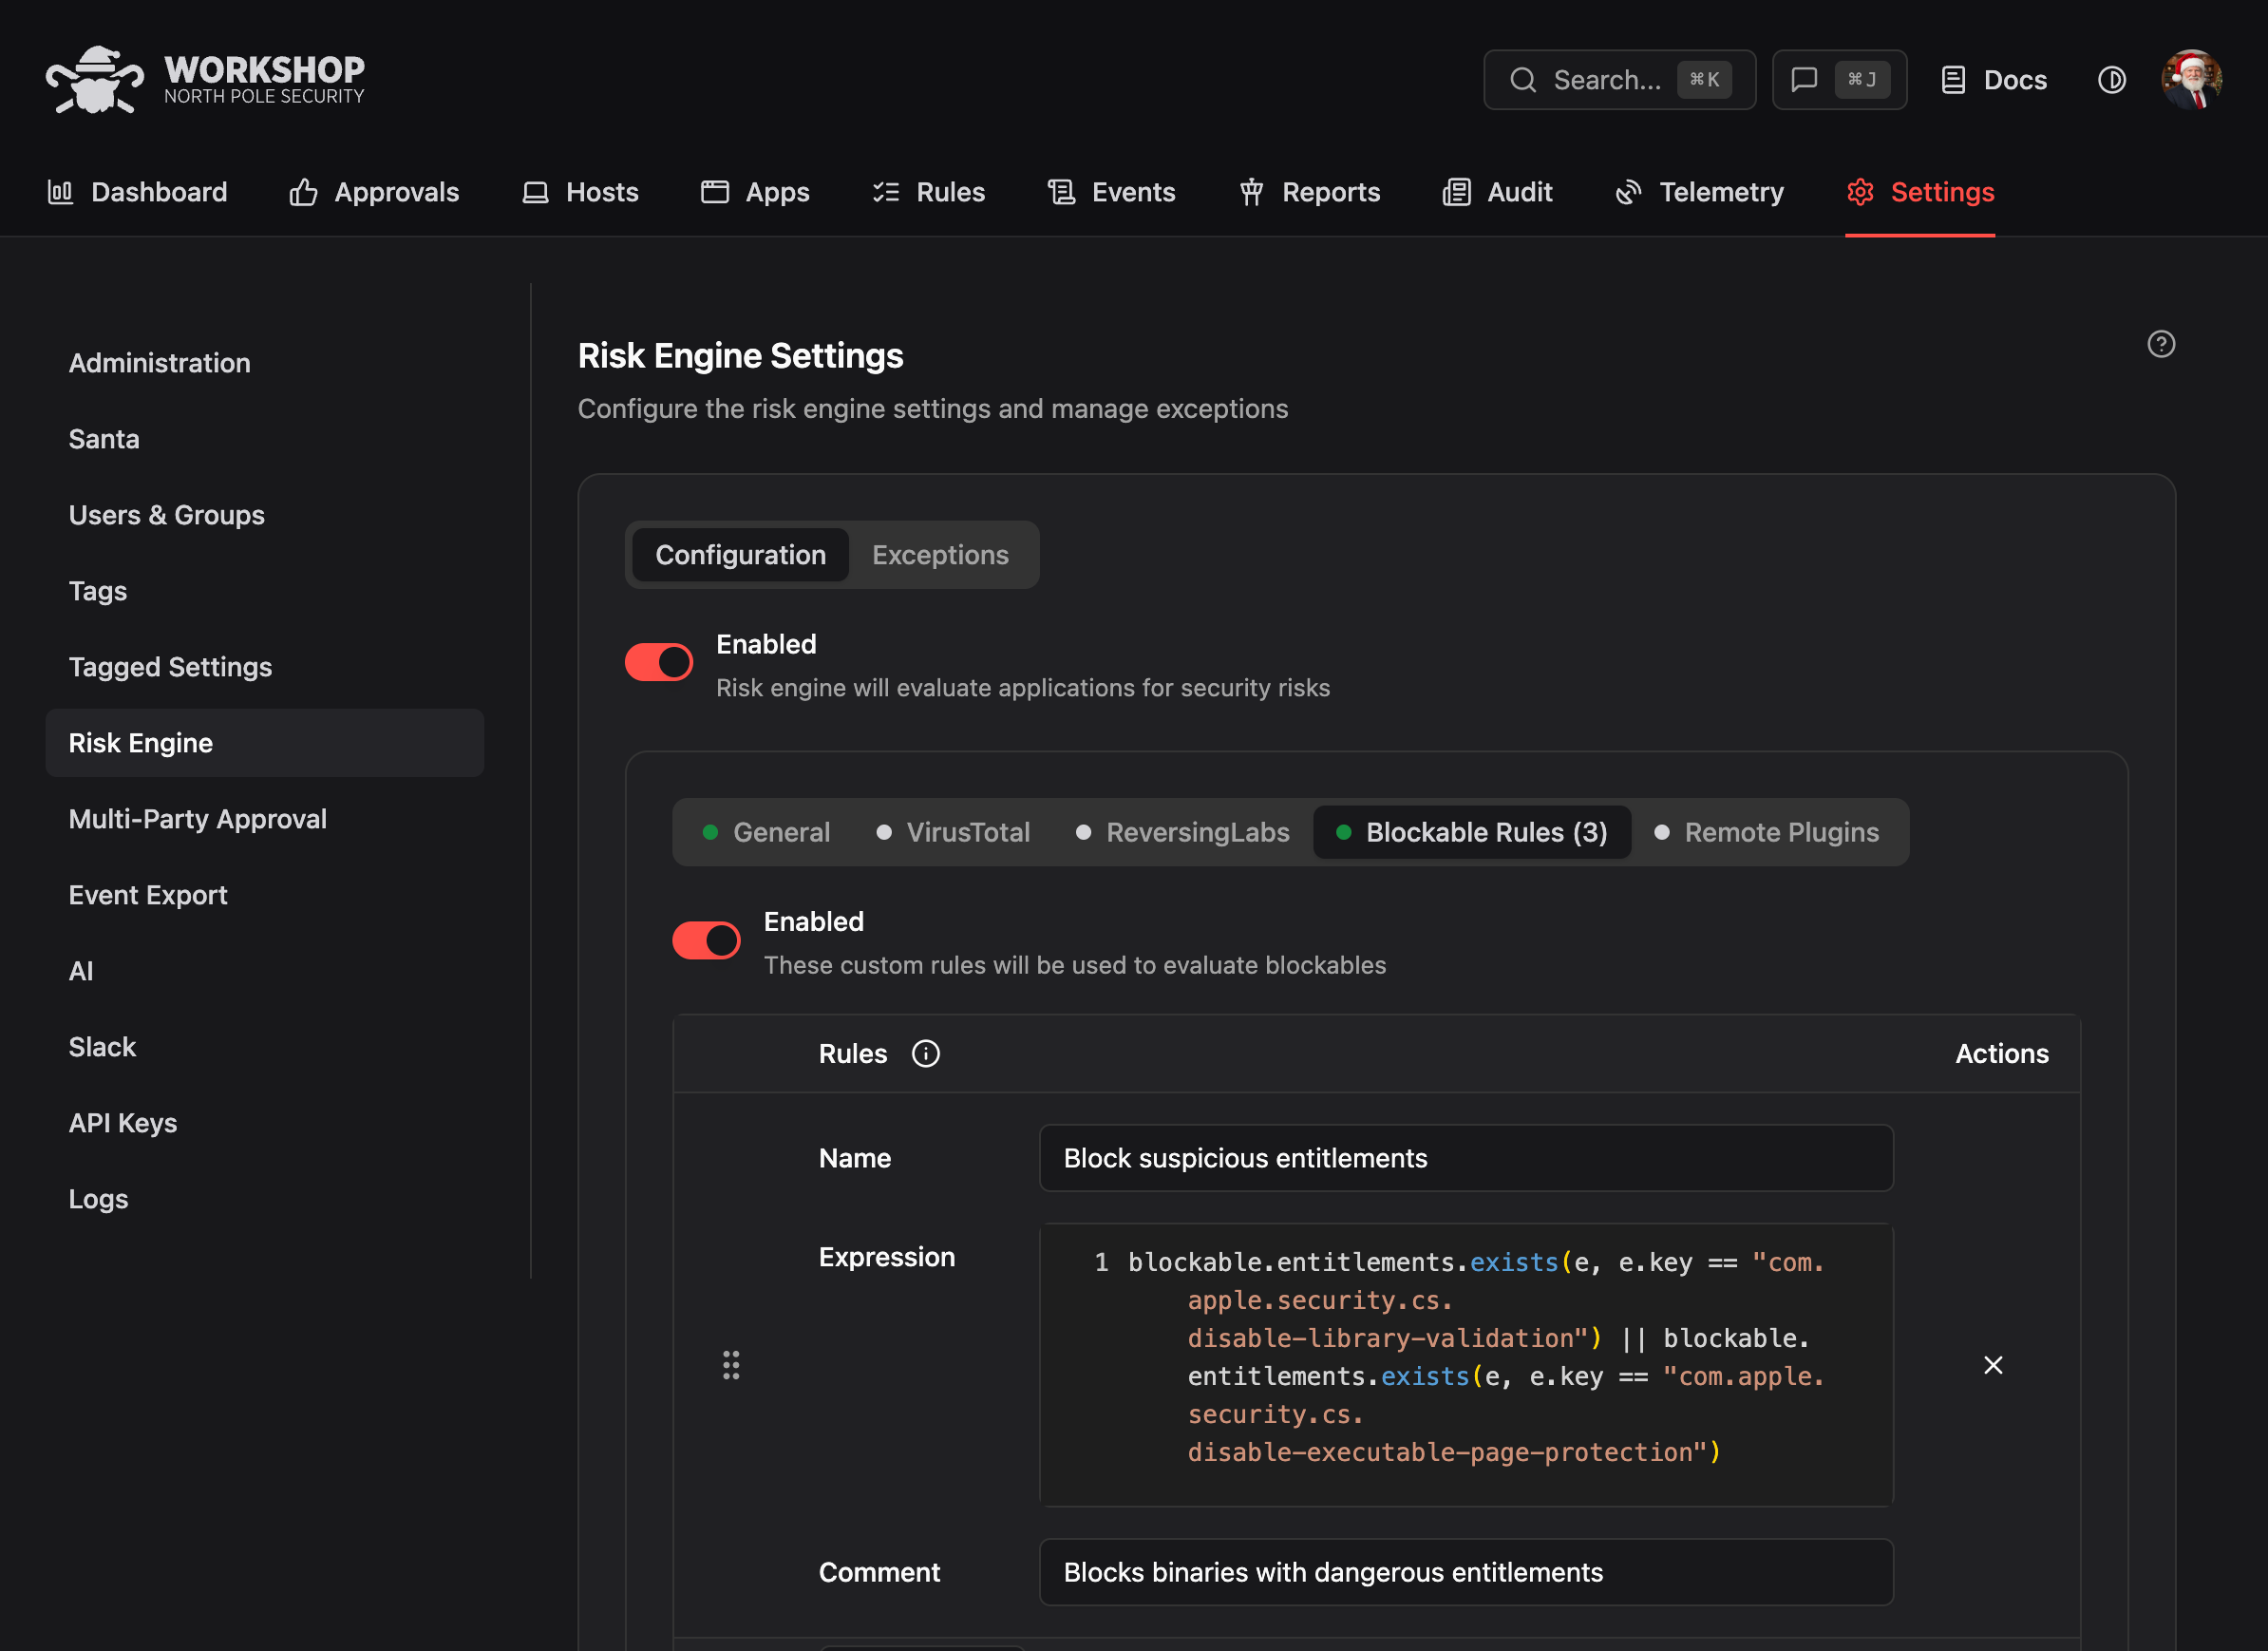Open the Apps tab
Screen dimensions: 2268x1651
coord(755,192)
